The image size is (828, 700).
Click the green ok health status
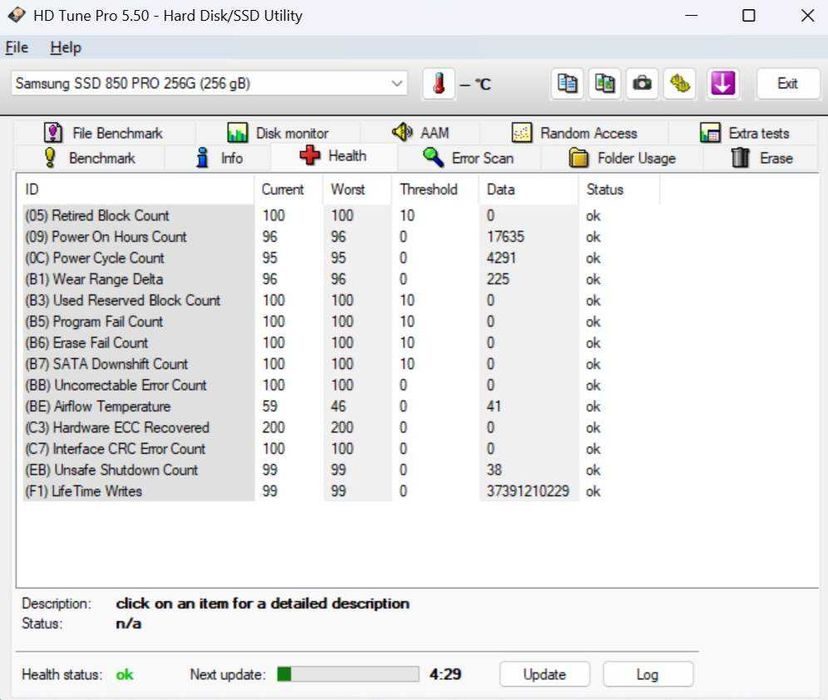pos(125,674)
